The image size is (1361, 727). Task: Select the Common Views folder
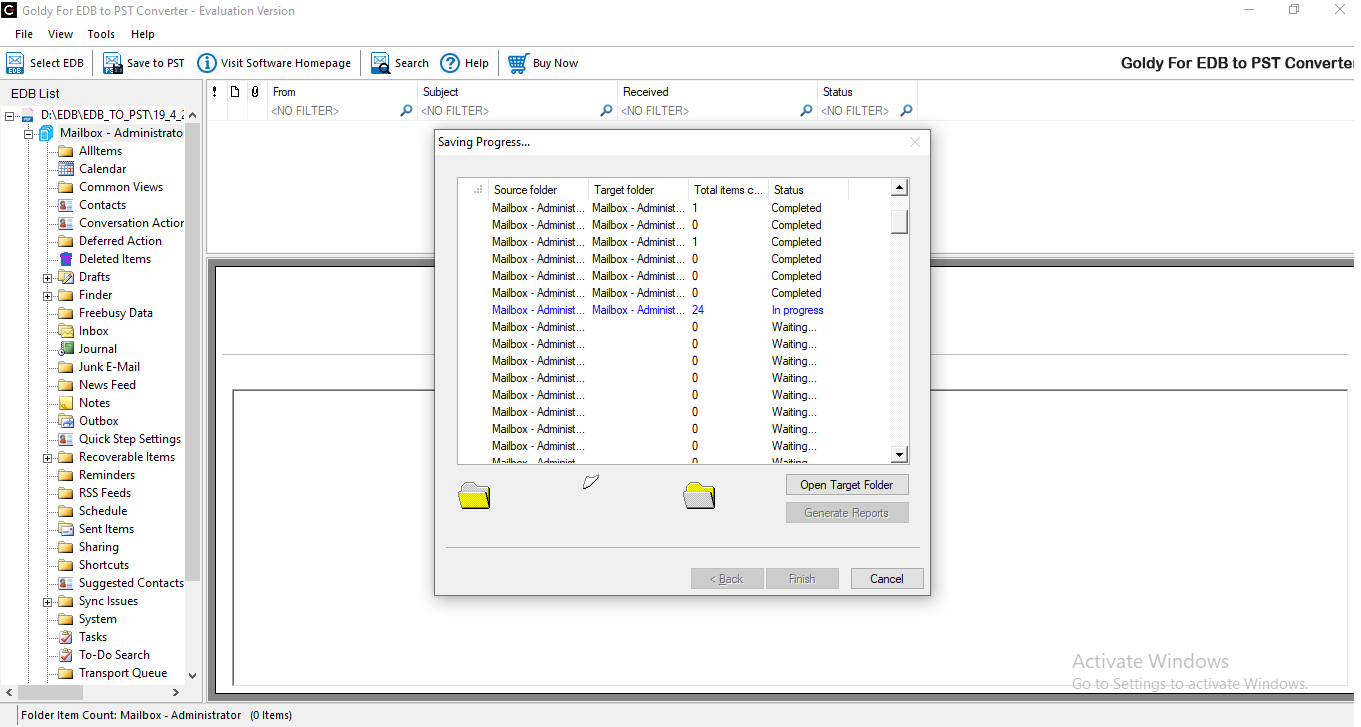[121, 187]
